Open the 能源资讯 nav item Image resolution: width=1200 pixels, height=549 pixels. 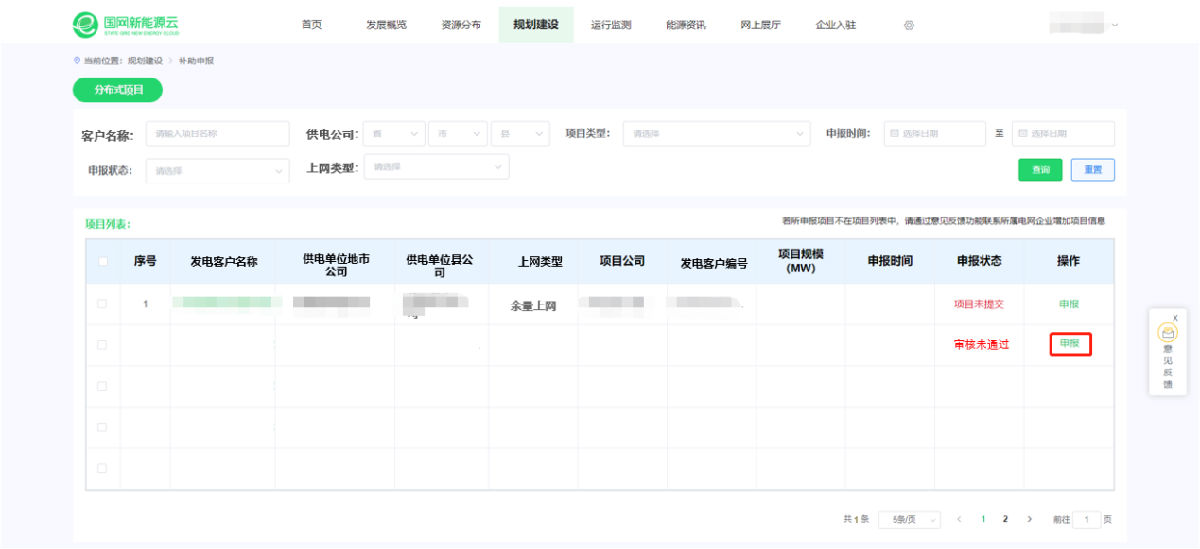[x=686, y=25]
